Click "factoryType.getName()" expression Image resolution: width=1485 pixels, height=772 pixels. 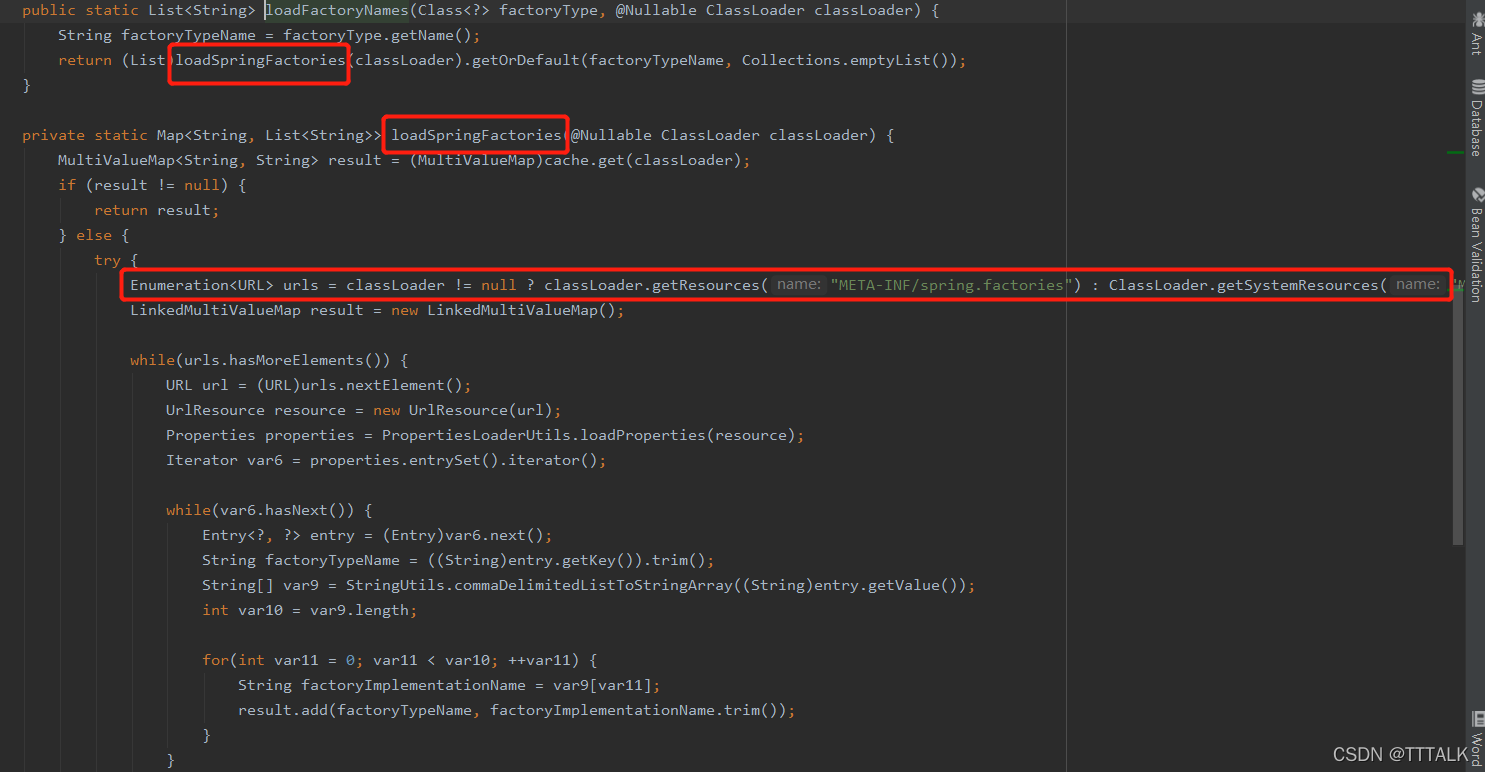(377, 35)
